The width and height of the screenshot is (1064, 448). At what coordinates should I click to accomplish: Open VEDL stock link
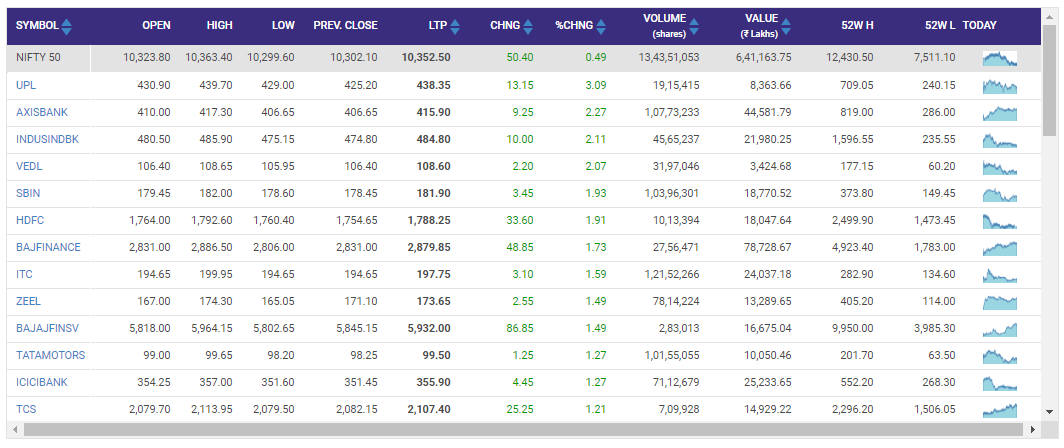[29, 166]
